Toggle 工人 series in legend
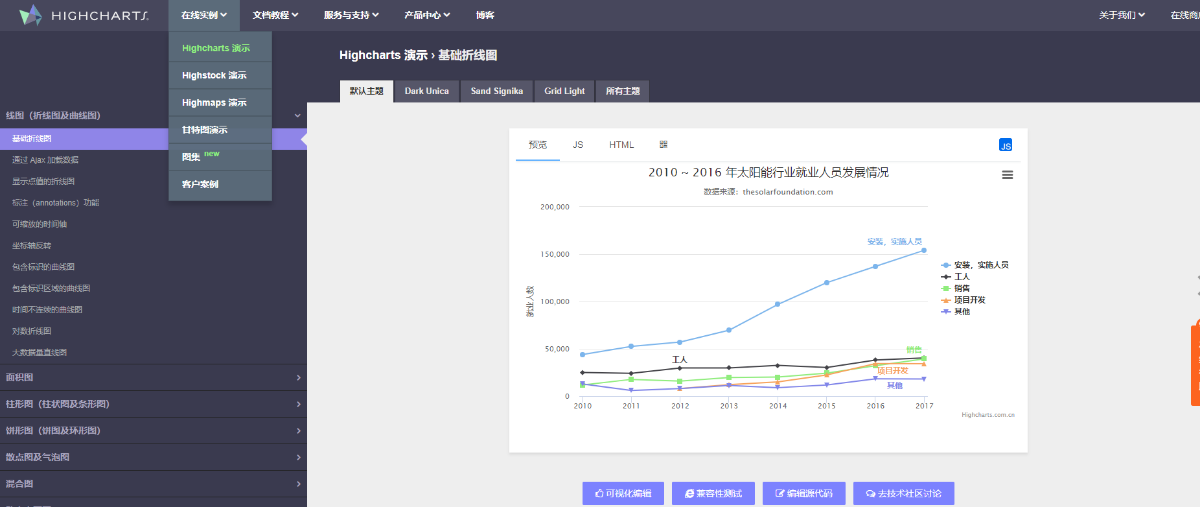1200x507 pixels. [x=955, y=276]
